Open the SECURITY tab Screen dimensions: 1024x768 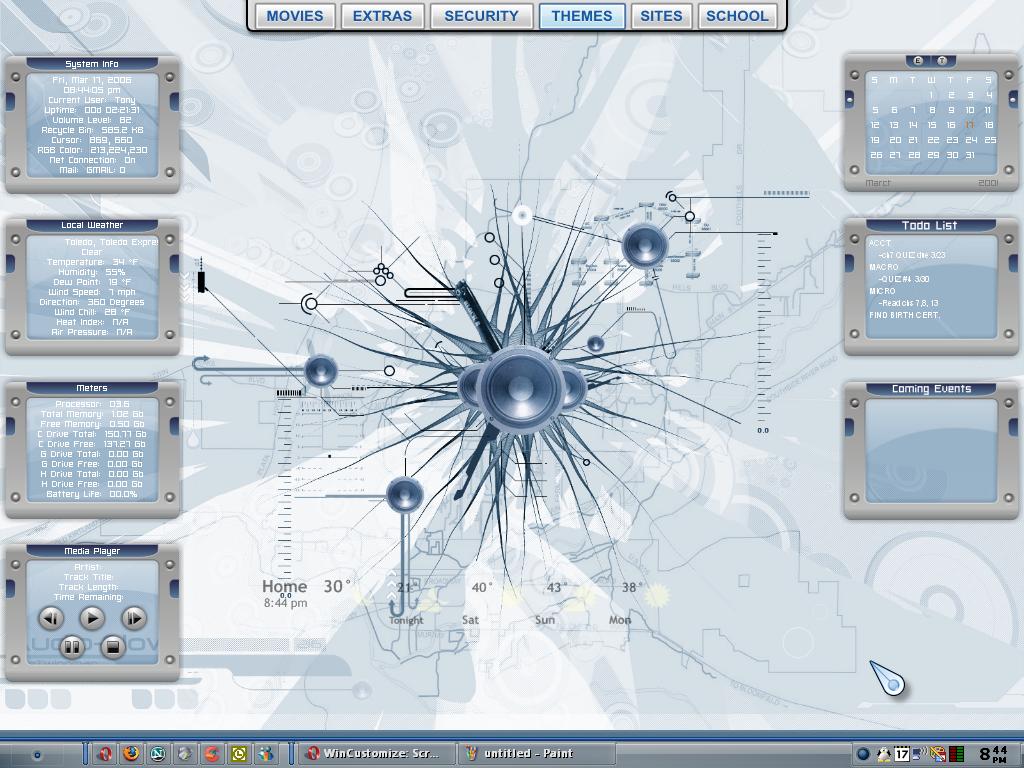click(481, 16)
